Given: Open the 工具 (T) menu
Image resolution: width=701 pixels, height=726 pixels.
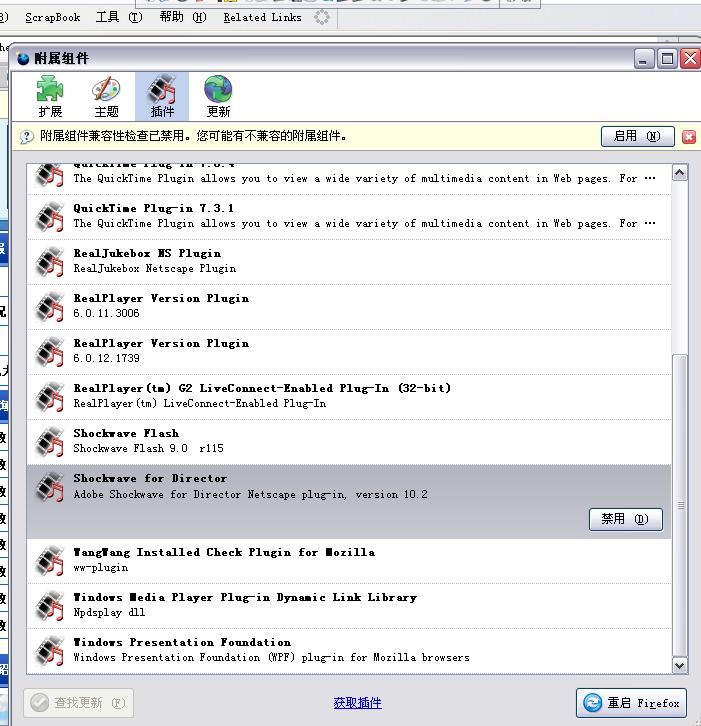Looking at the screenshot, I should tap(119, 18).
